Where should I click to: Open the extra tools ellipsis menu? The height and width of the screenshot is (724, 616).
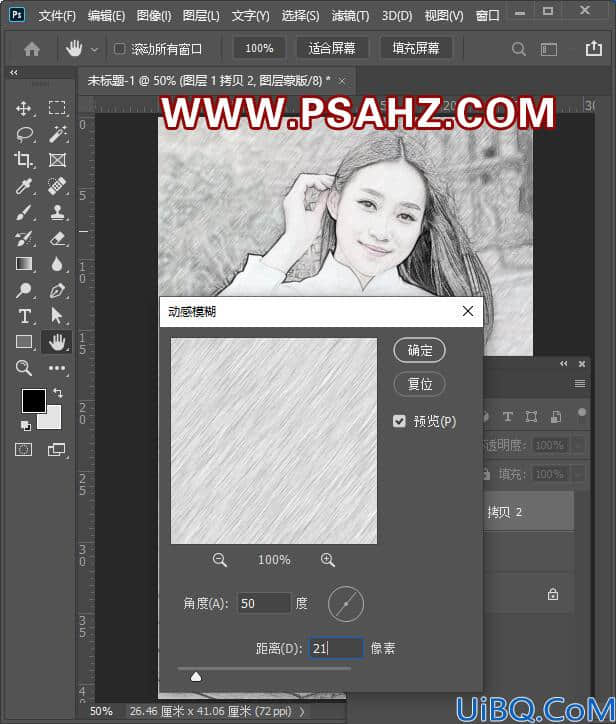click(x=57, y=368)
